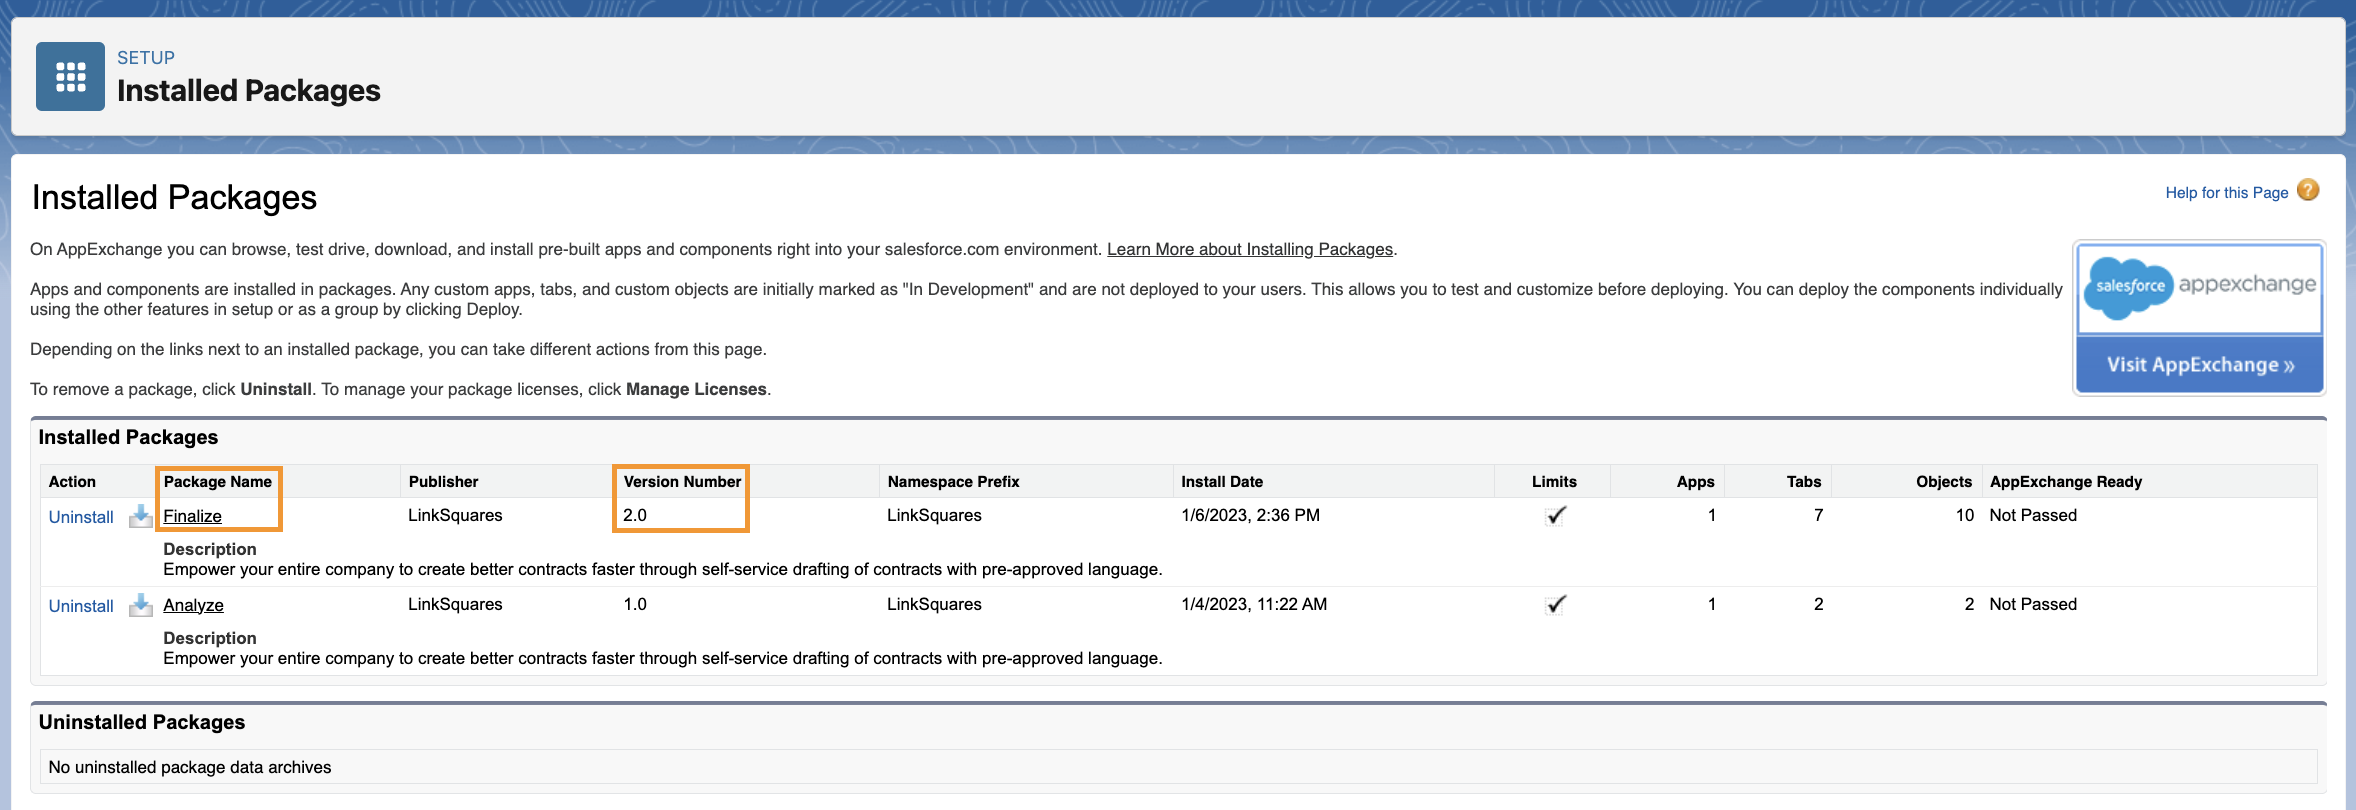Click install date 1/6/2023, 2:36 PM
Image resolution: width=2356 pixels, height=810 pixels.
coord(1251,515)
